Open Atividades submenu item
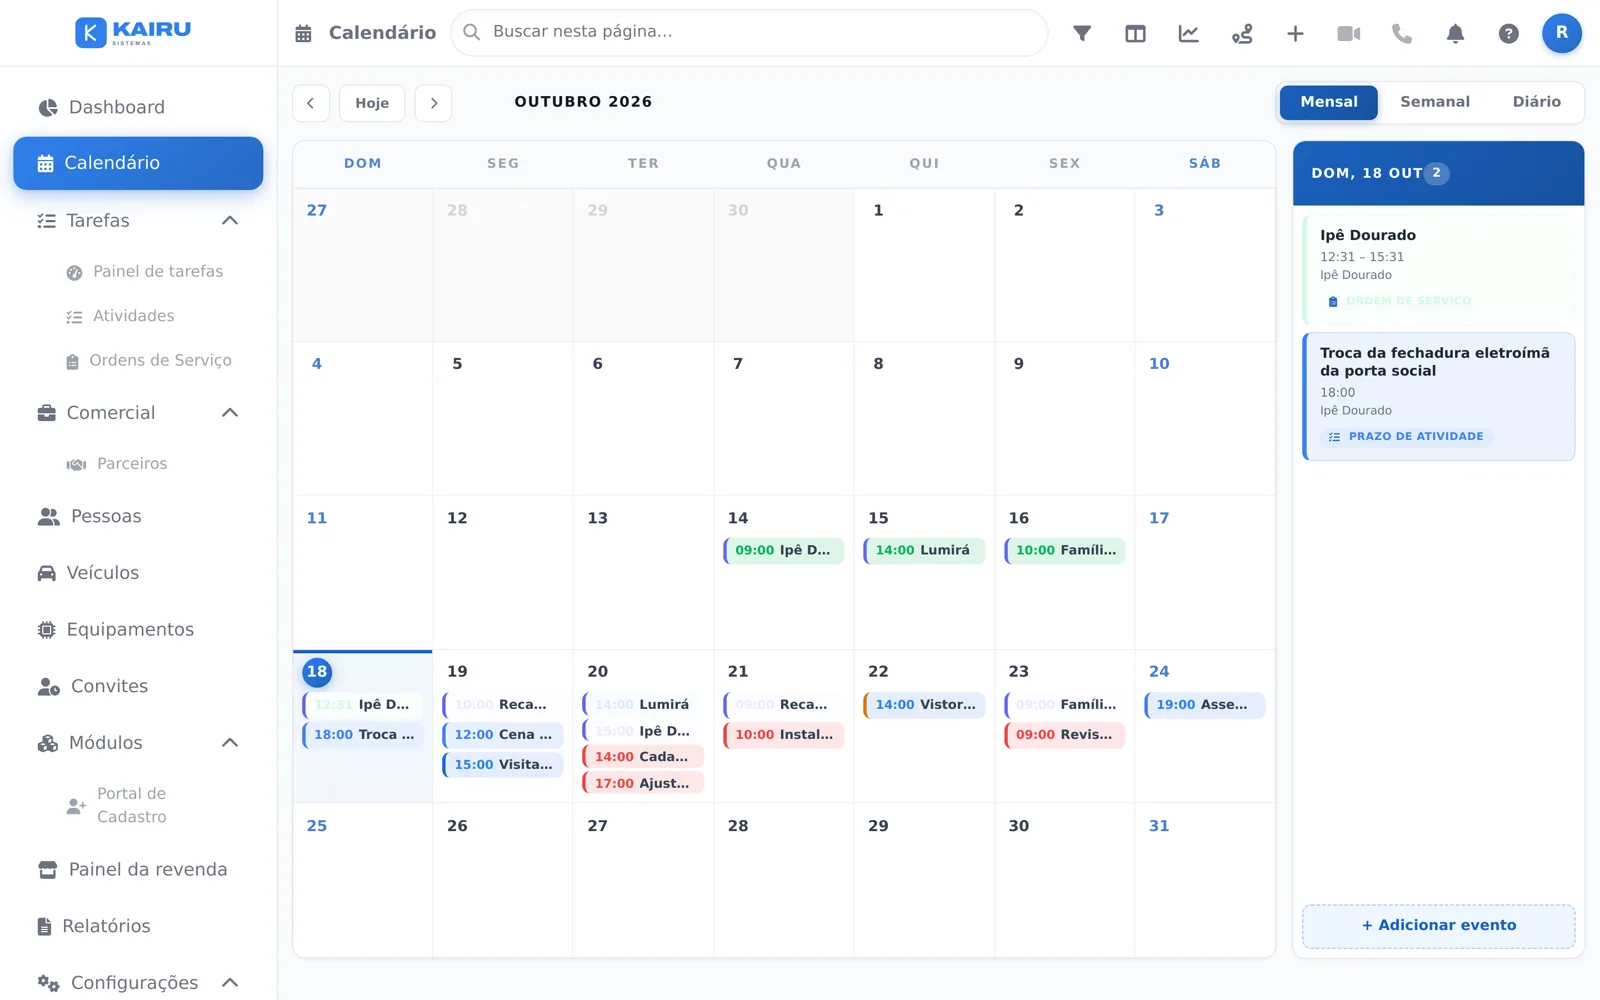The height and width of the screenshot is (1000, 1600). (x=134, y=316)
